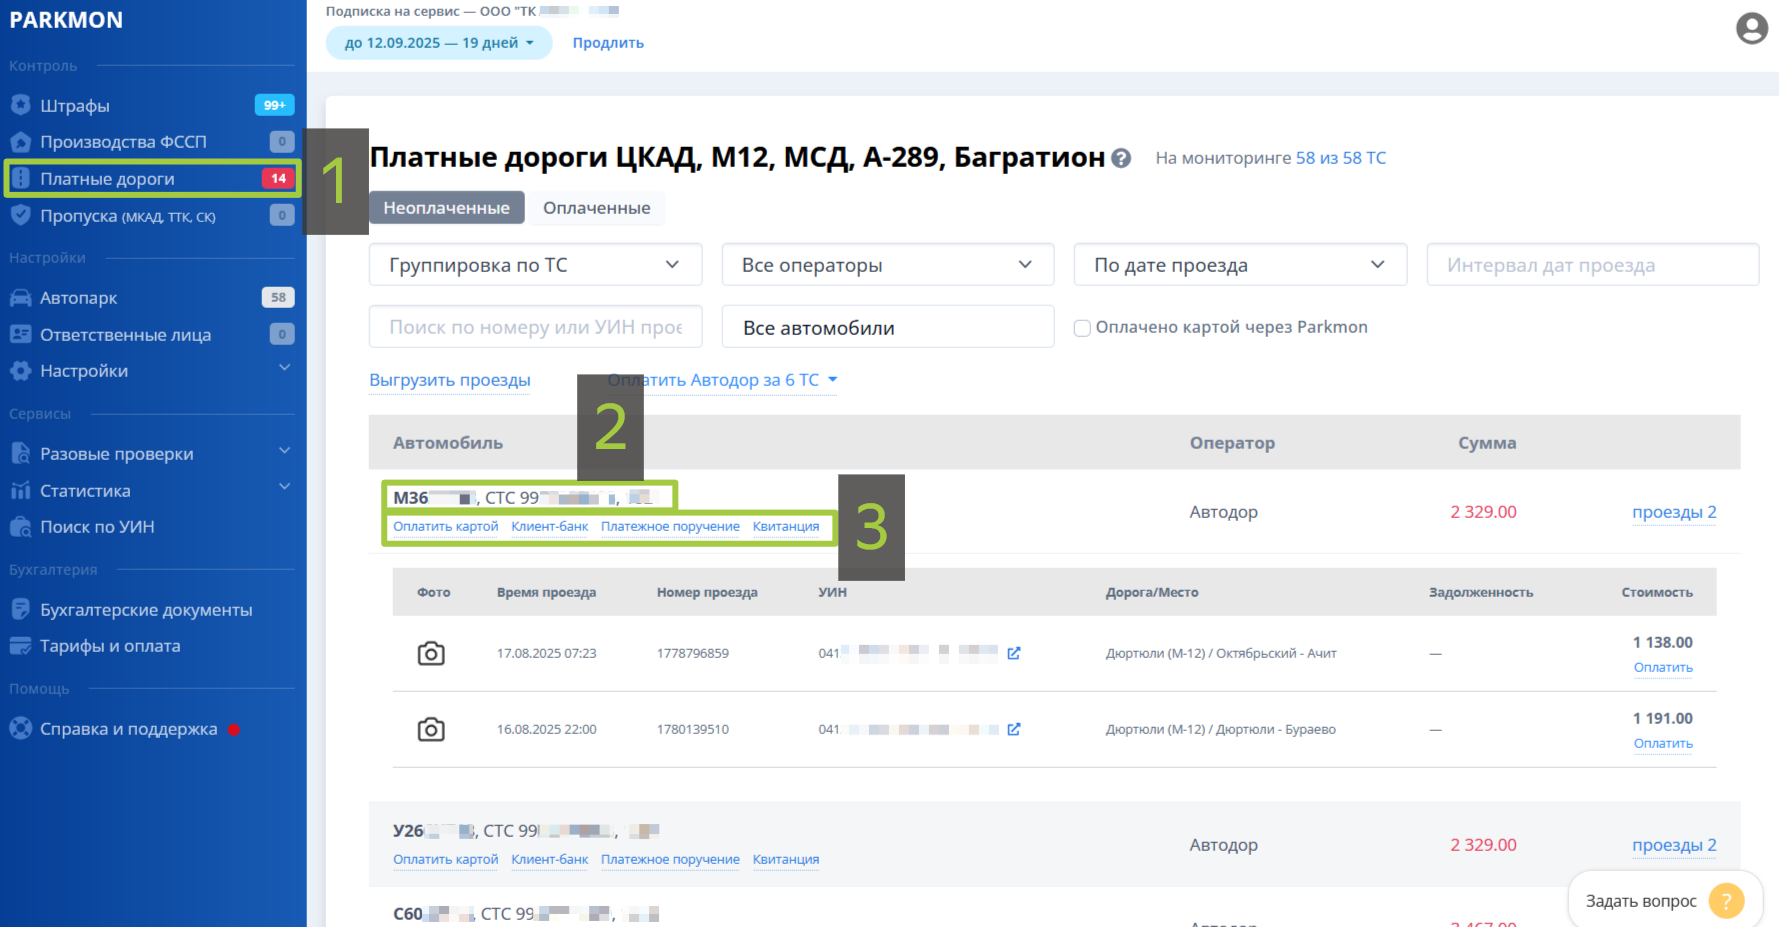This screenshot has width=1779, height=927.
Task: Click Оплатить under 1 191.00 cost
Action: pos(1663,744)
